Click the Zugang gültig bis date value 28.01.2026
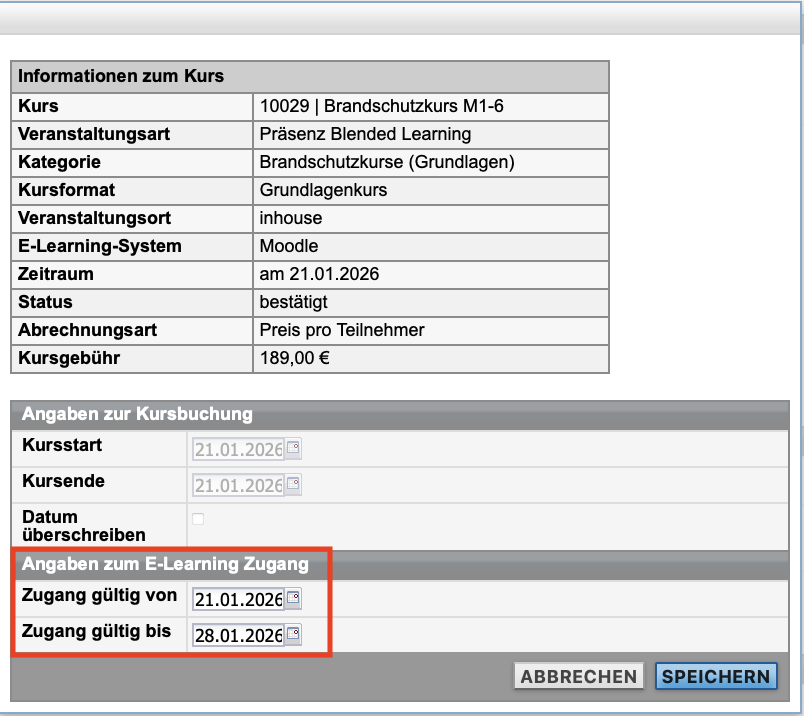The height and width of the screenshot is (716, 804). [x=240, y=632]
